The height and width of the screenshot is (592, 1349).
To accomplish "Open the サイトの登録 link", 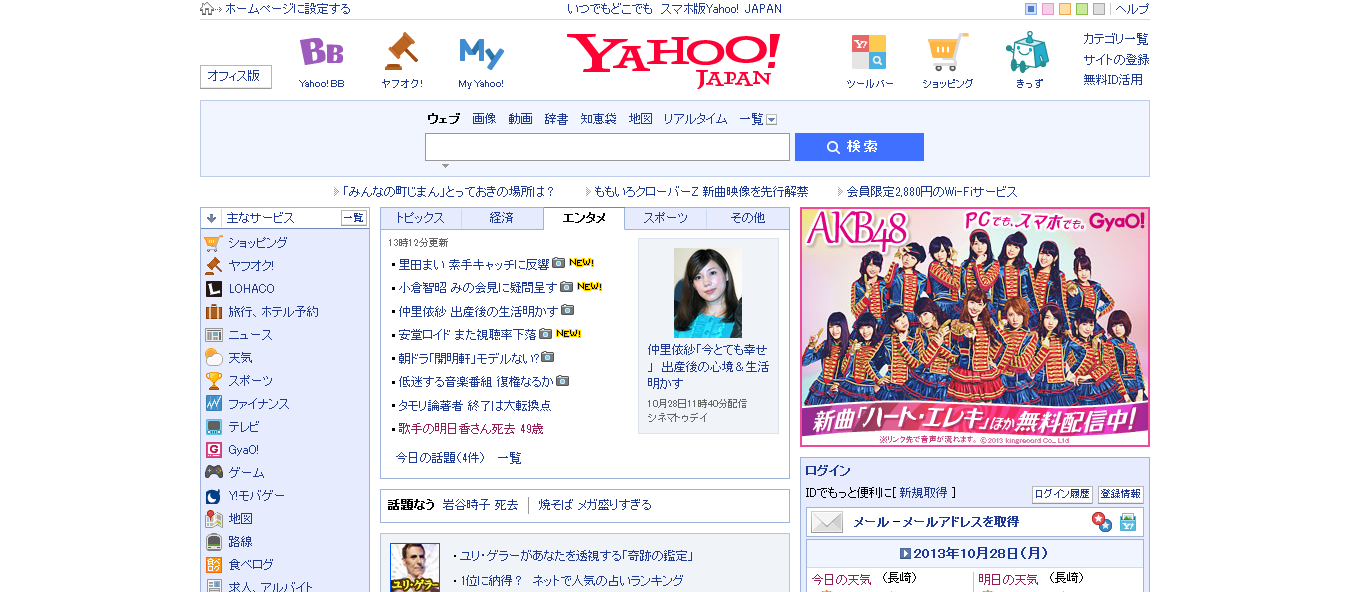I will (1116, 60).
